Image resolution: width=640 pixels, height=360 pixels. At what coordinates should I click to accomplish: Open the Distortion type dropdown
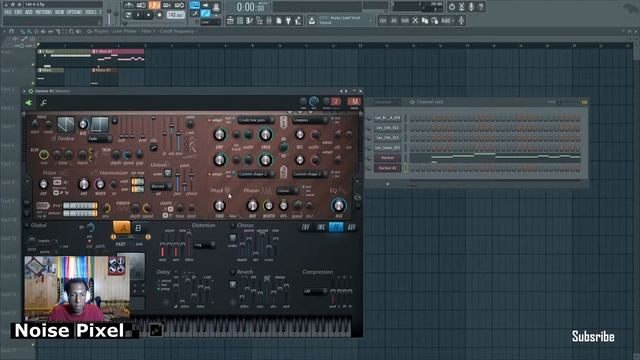pyautogui.click(x=204, y=245)
